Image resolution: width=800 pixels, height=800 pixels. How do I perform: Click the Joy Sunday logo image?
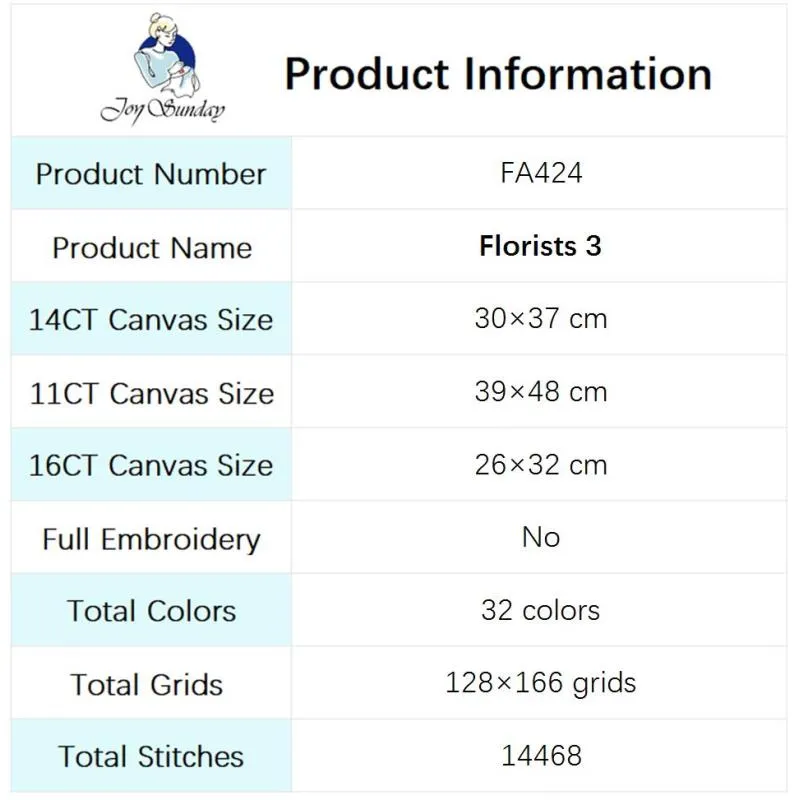(x=163, y=69)
